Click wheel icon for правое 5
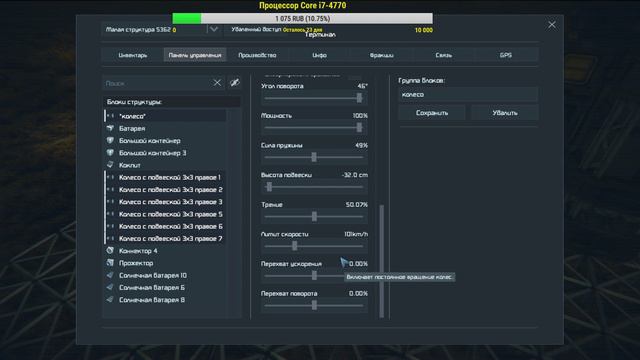Screen dimensions: 640x360 click(110, 214)
